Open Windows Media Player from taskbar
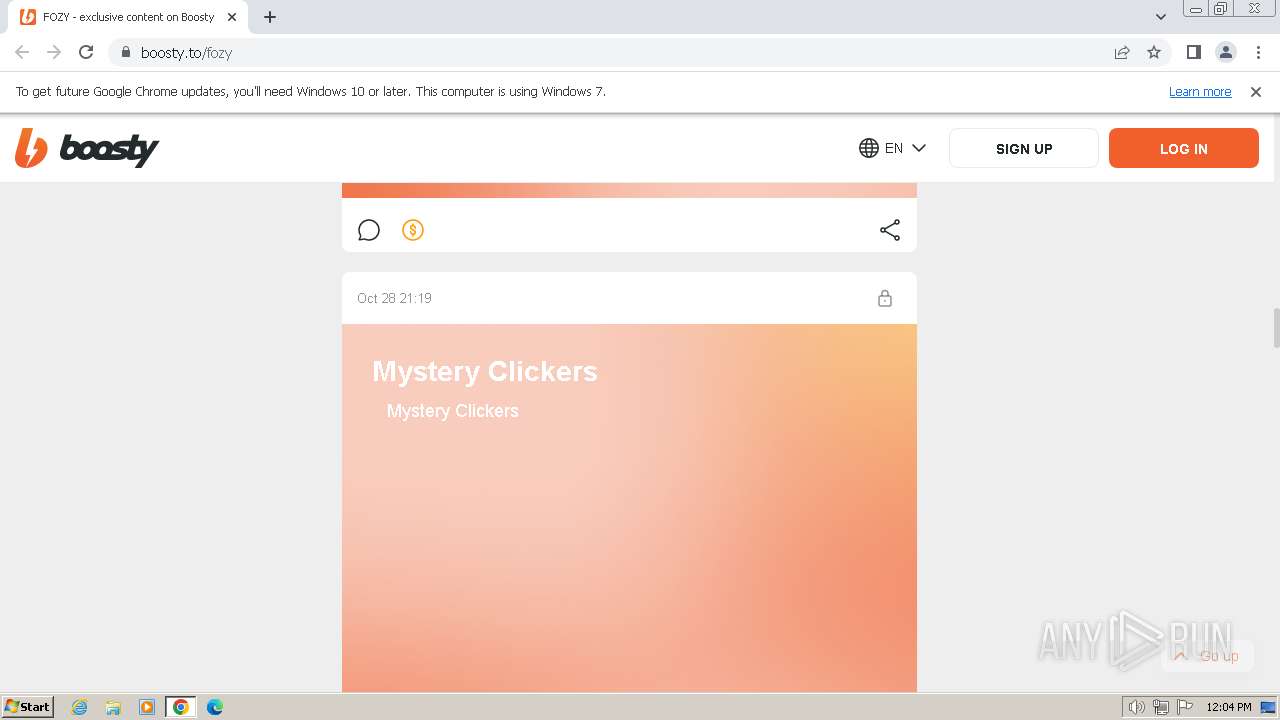Screen dimensions: 1280x720 click(147, 707)
